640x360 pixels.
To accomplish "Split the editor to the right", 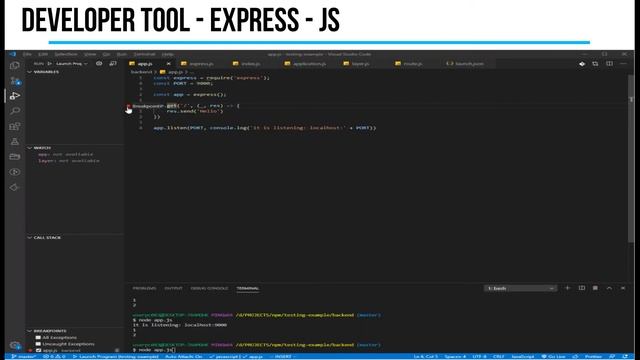I will pyautogui.click(x=609, y=64).
